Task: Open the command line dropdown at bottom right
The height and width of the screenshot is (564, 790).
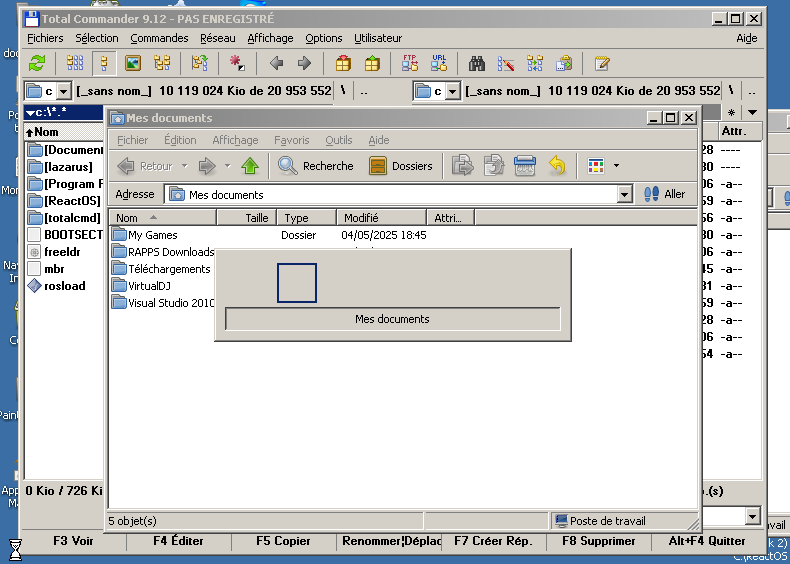Action: (x=753, y=516)
